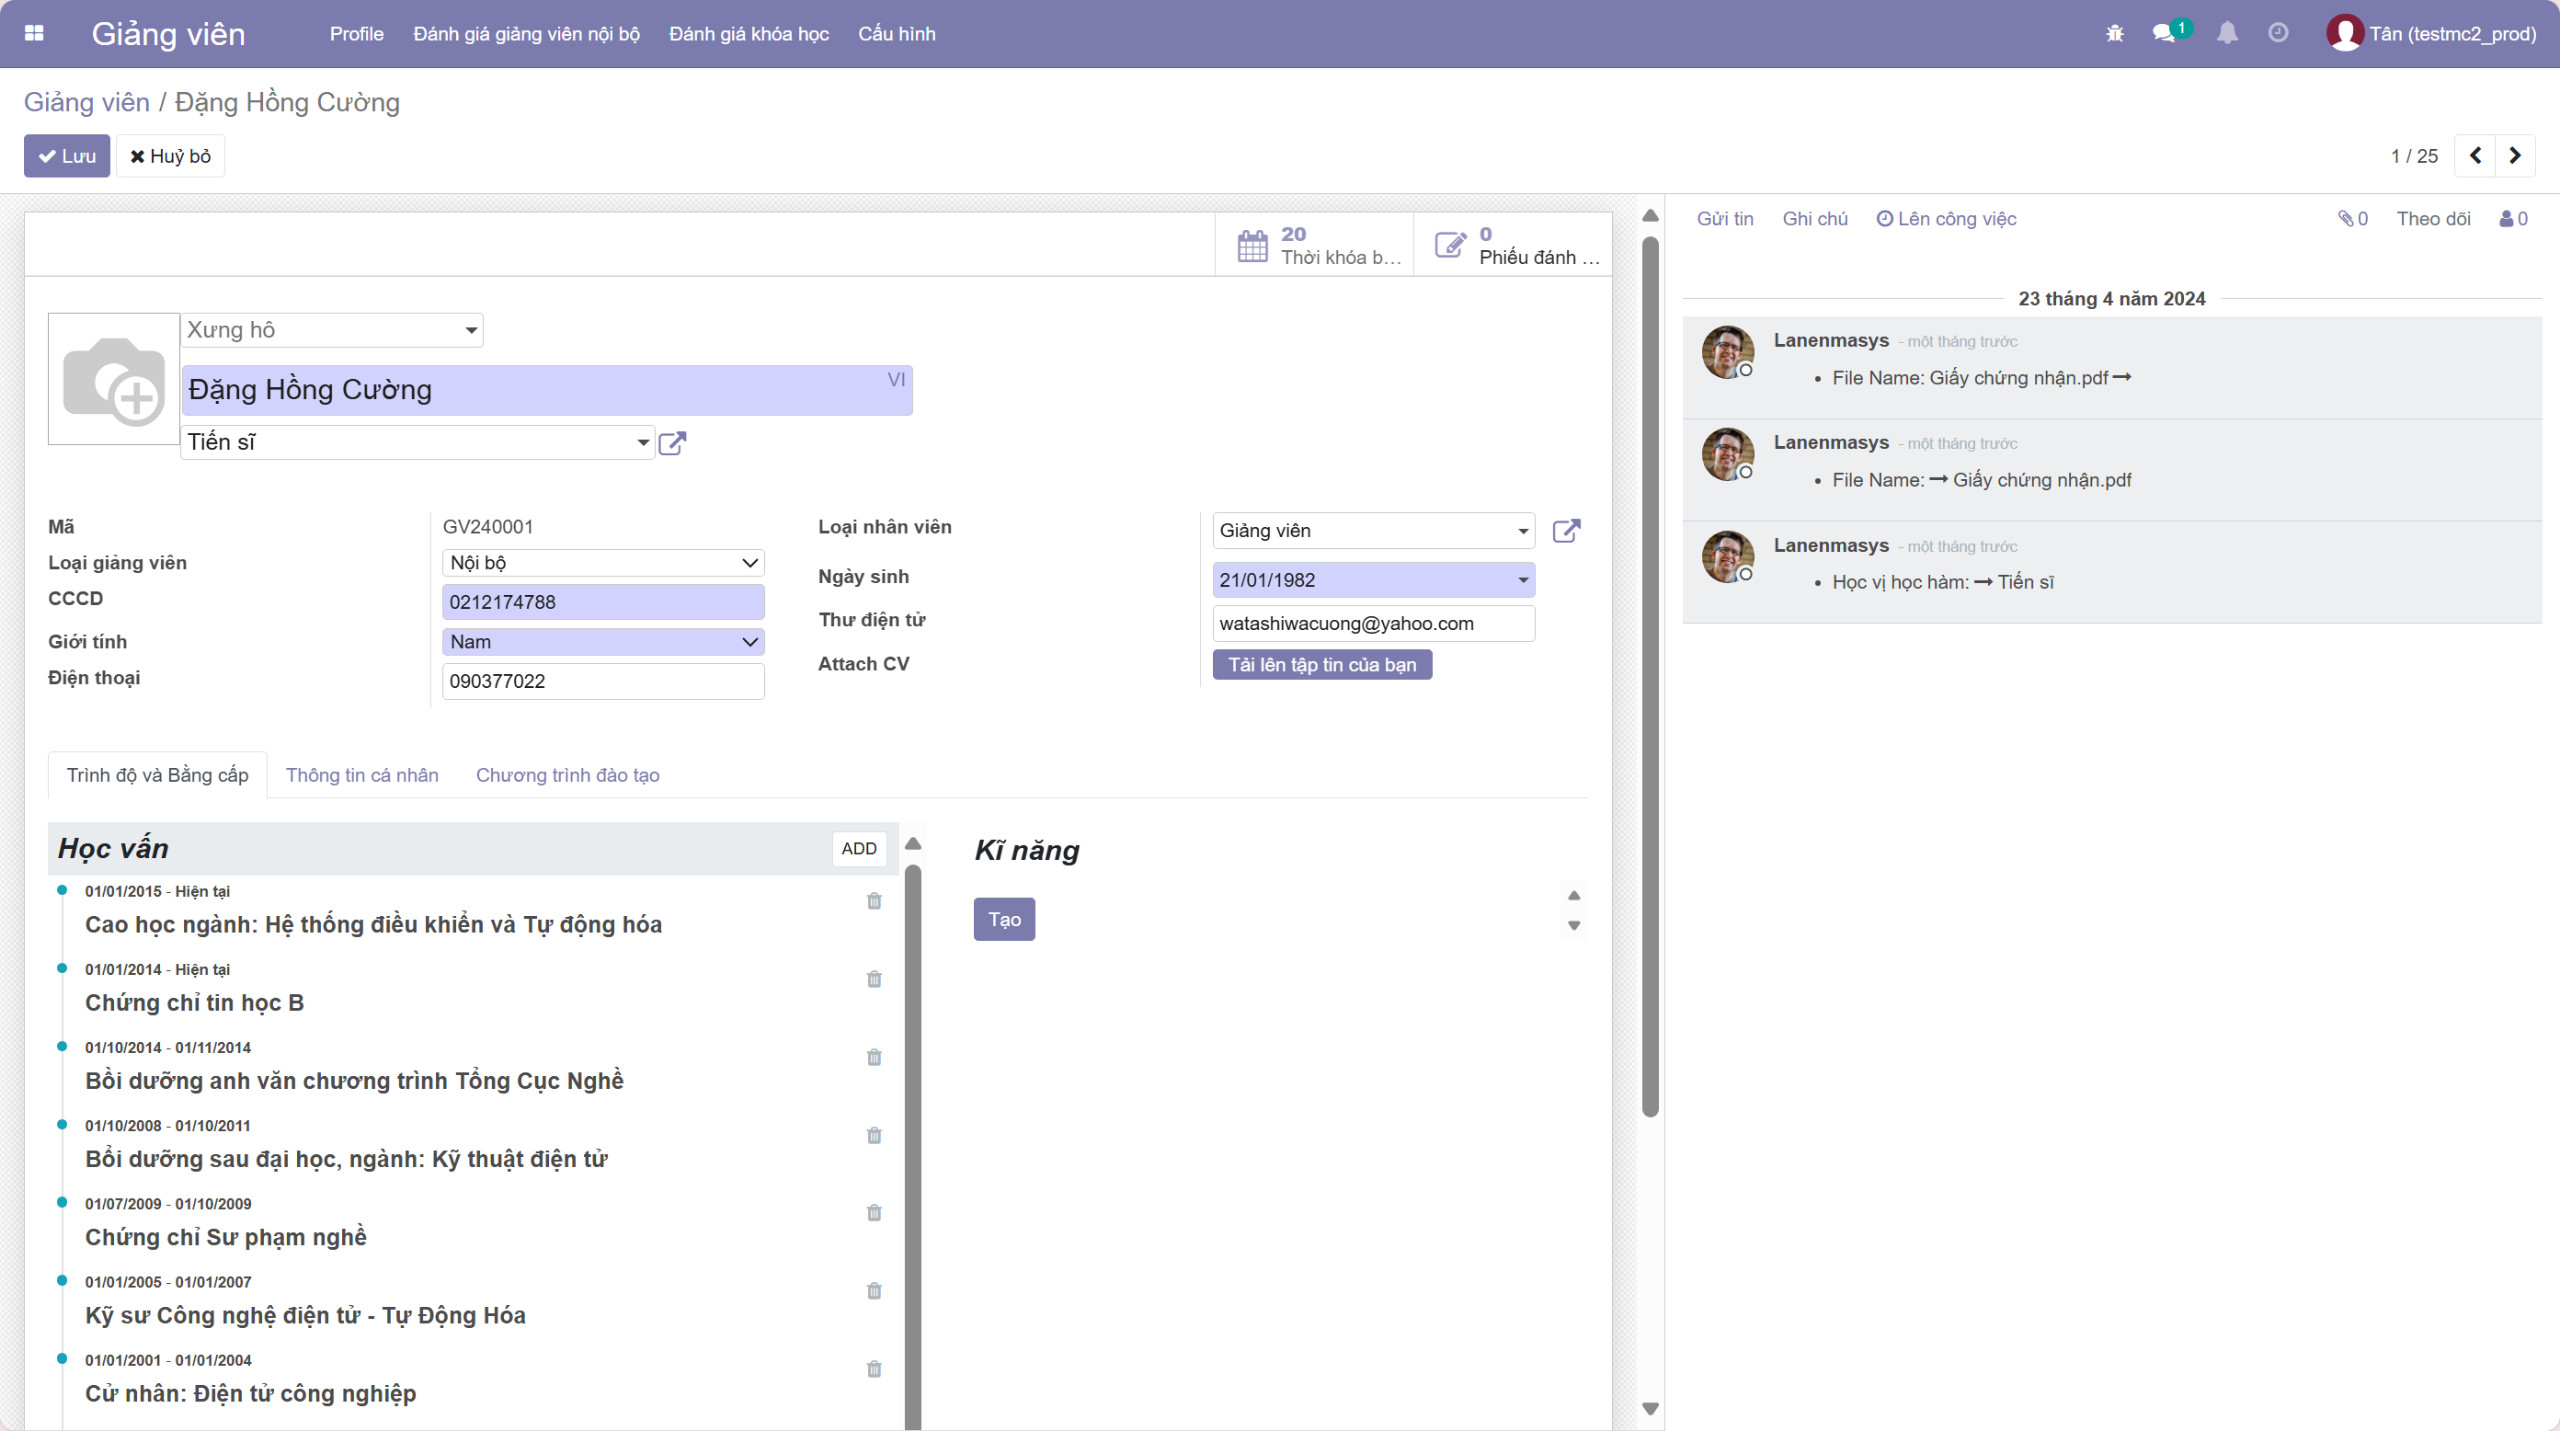Click the notification bell icon

click(2227, 33)
